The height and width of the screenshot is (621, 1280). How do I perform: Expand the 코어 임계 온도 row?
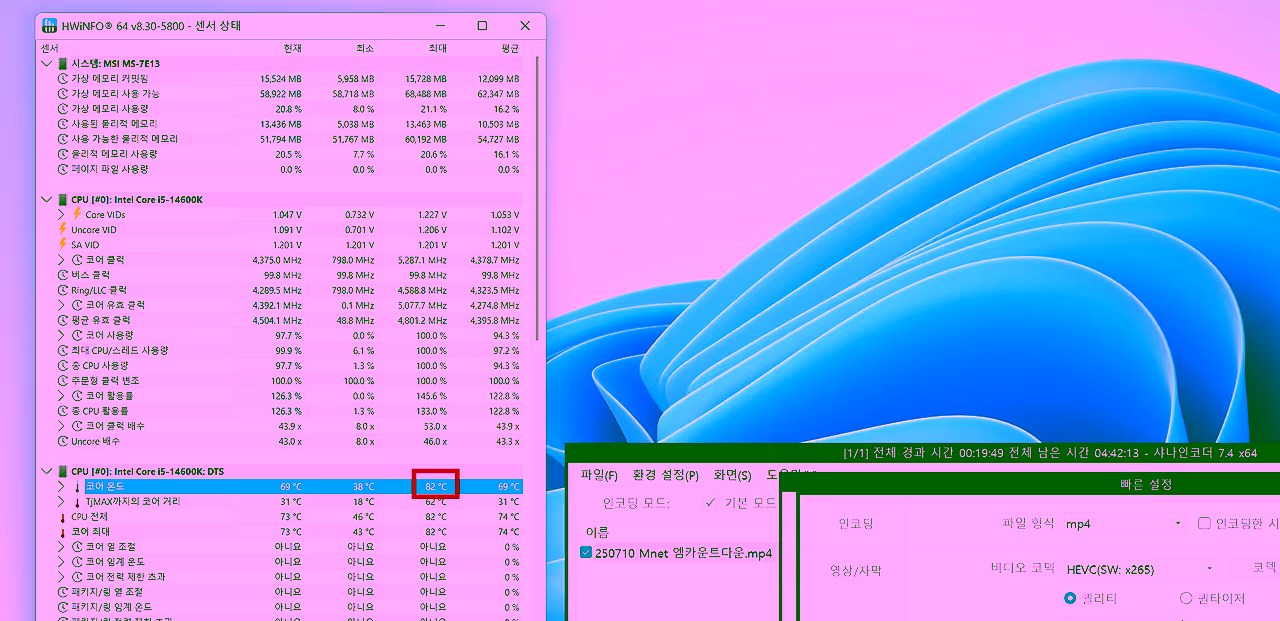[x=62, y=561]
